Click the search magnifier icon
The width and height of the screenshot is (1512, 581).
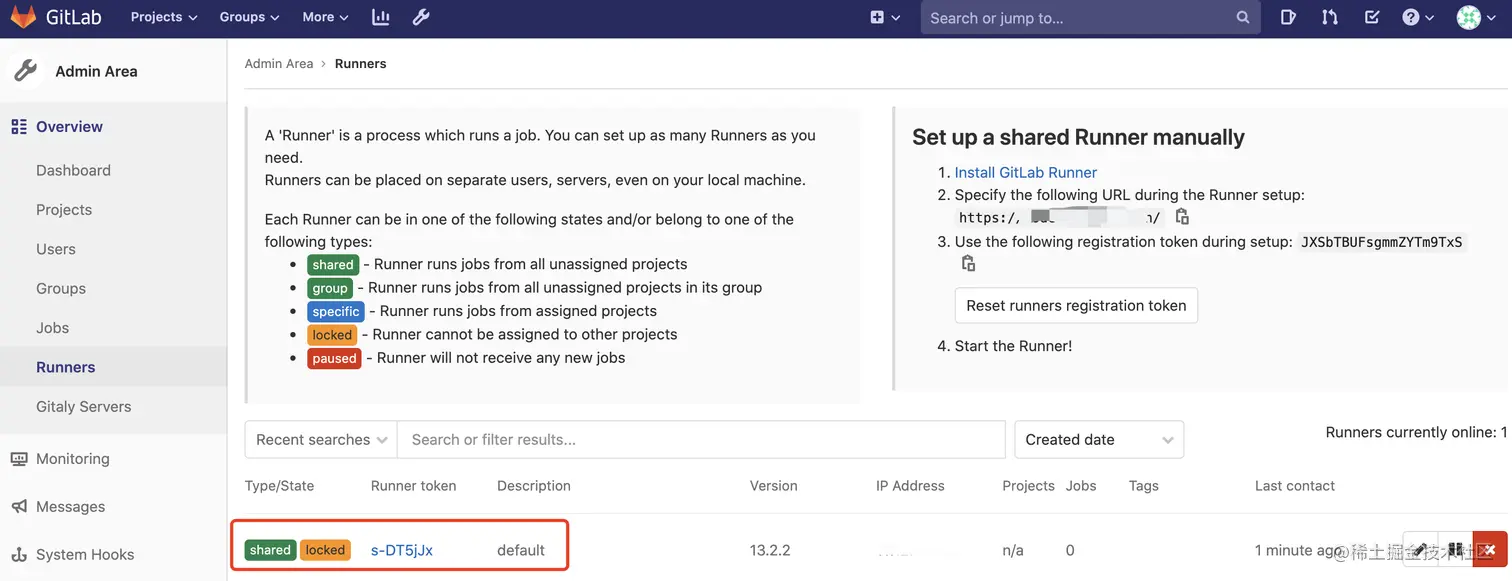point(1243,18)
